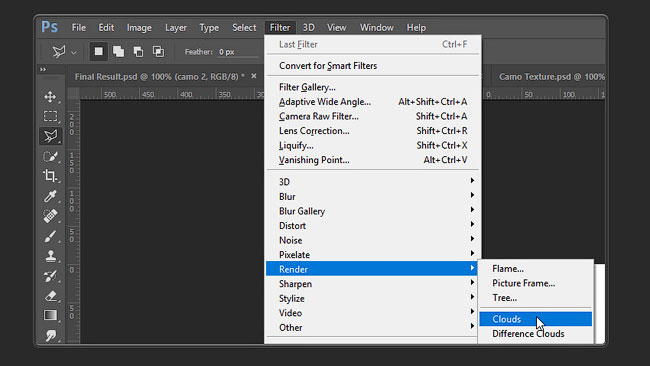
Task: Select the Spot Healing Brush tool
Action: click(50, 216)
